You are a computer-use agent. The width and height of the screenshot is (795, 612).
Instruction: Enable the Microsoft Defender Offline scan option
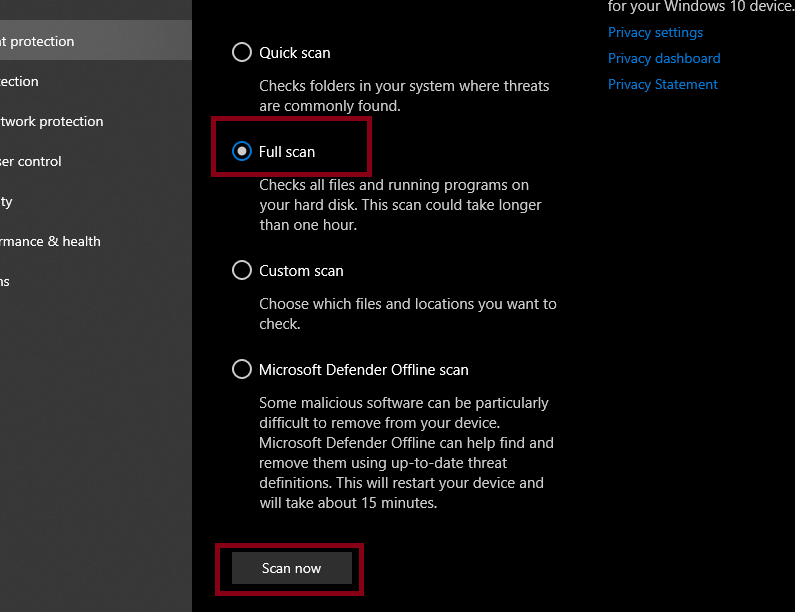(x=242, y=370)
